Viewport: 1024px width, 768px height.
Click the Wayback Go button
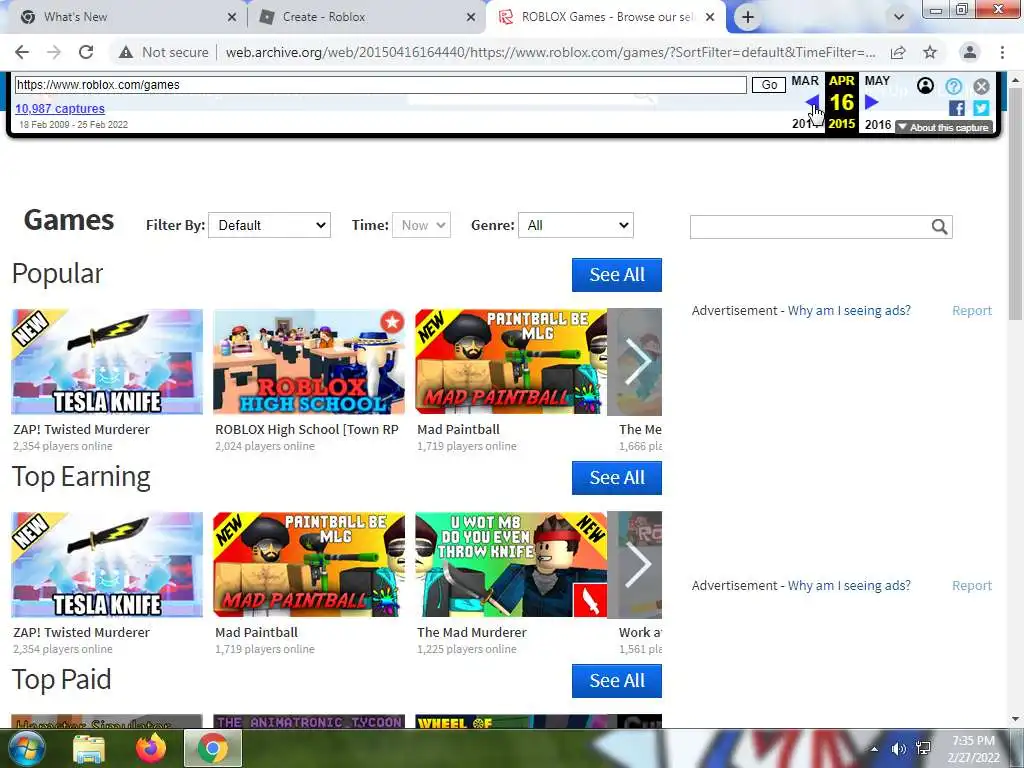pos(769,85)
